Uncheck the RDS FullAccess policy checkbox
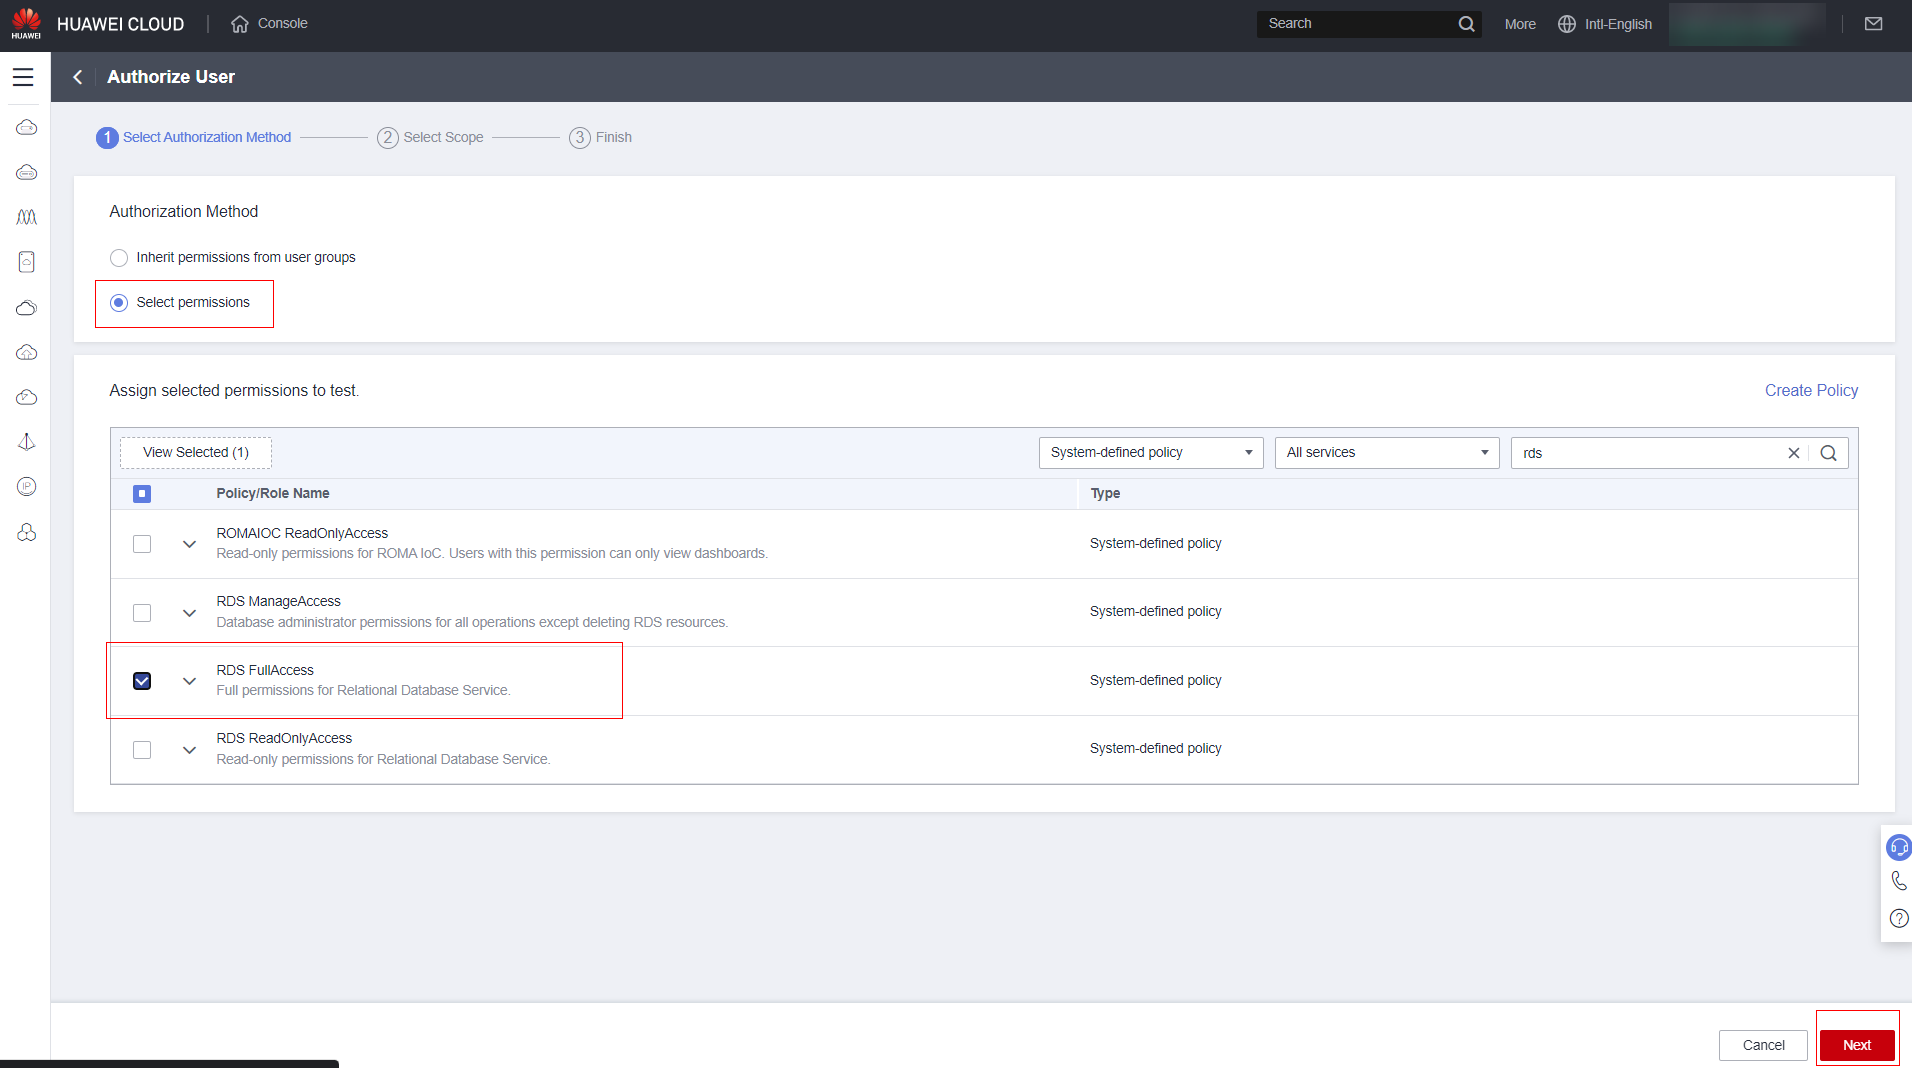The height and width of the screenshot is (1068, 1912). pos(142,681)
